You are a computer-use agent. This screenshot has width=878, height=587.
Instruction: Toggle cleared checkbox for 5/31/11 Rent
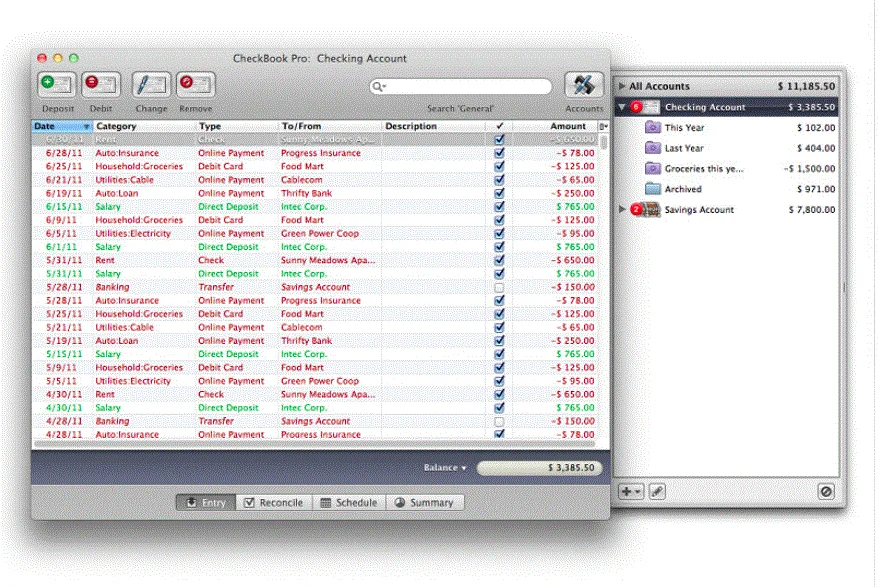point(499,260)
